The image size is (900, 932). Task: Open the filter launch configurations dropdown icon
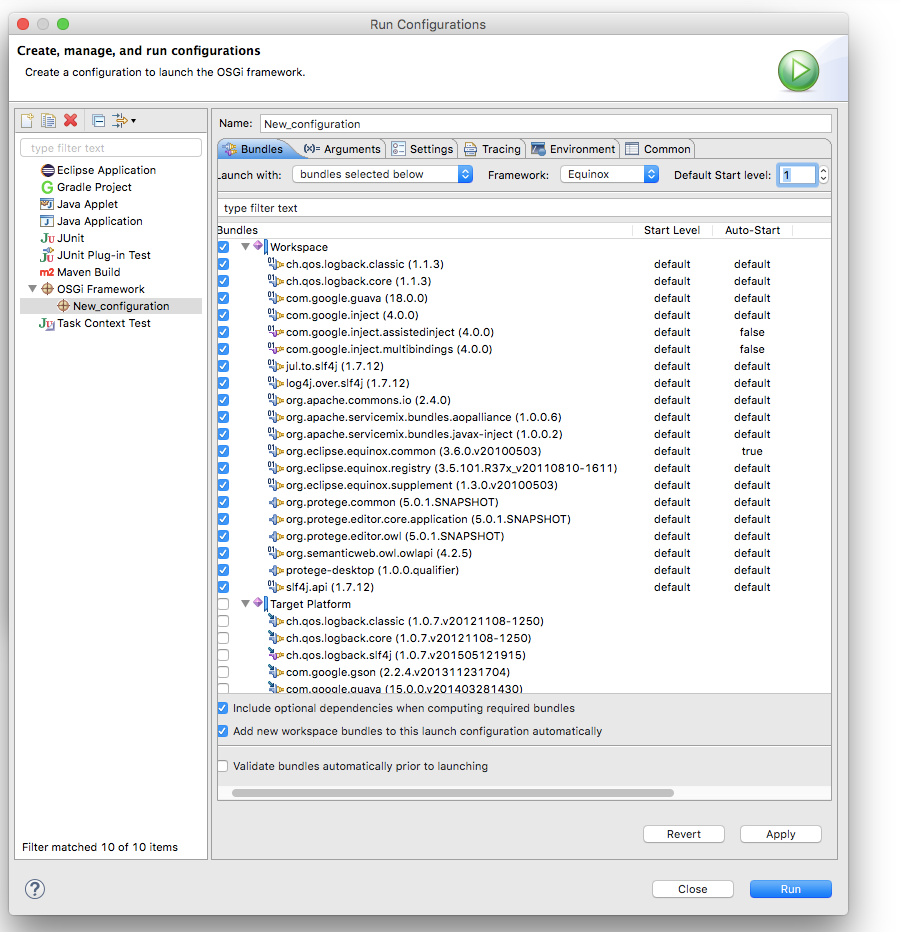tap(124, 121)
